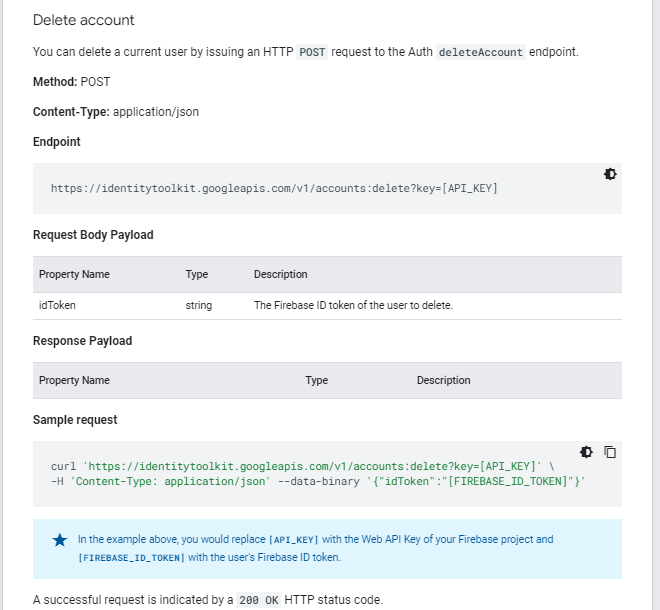660x610 pixels.
Task: Toggle dark code theme on Endpoint block
Action: tap(610, 174)
